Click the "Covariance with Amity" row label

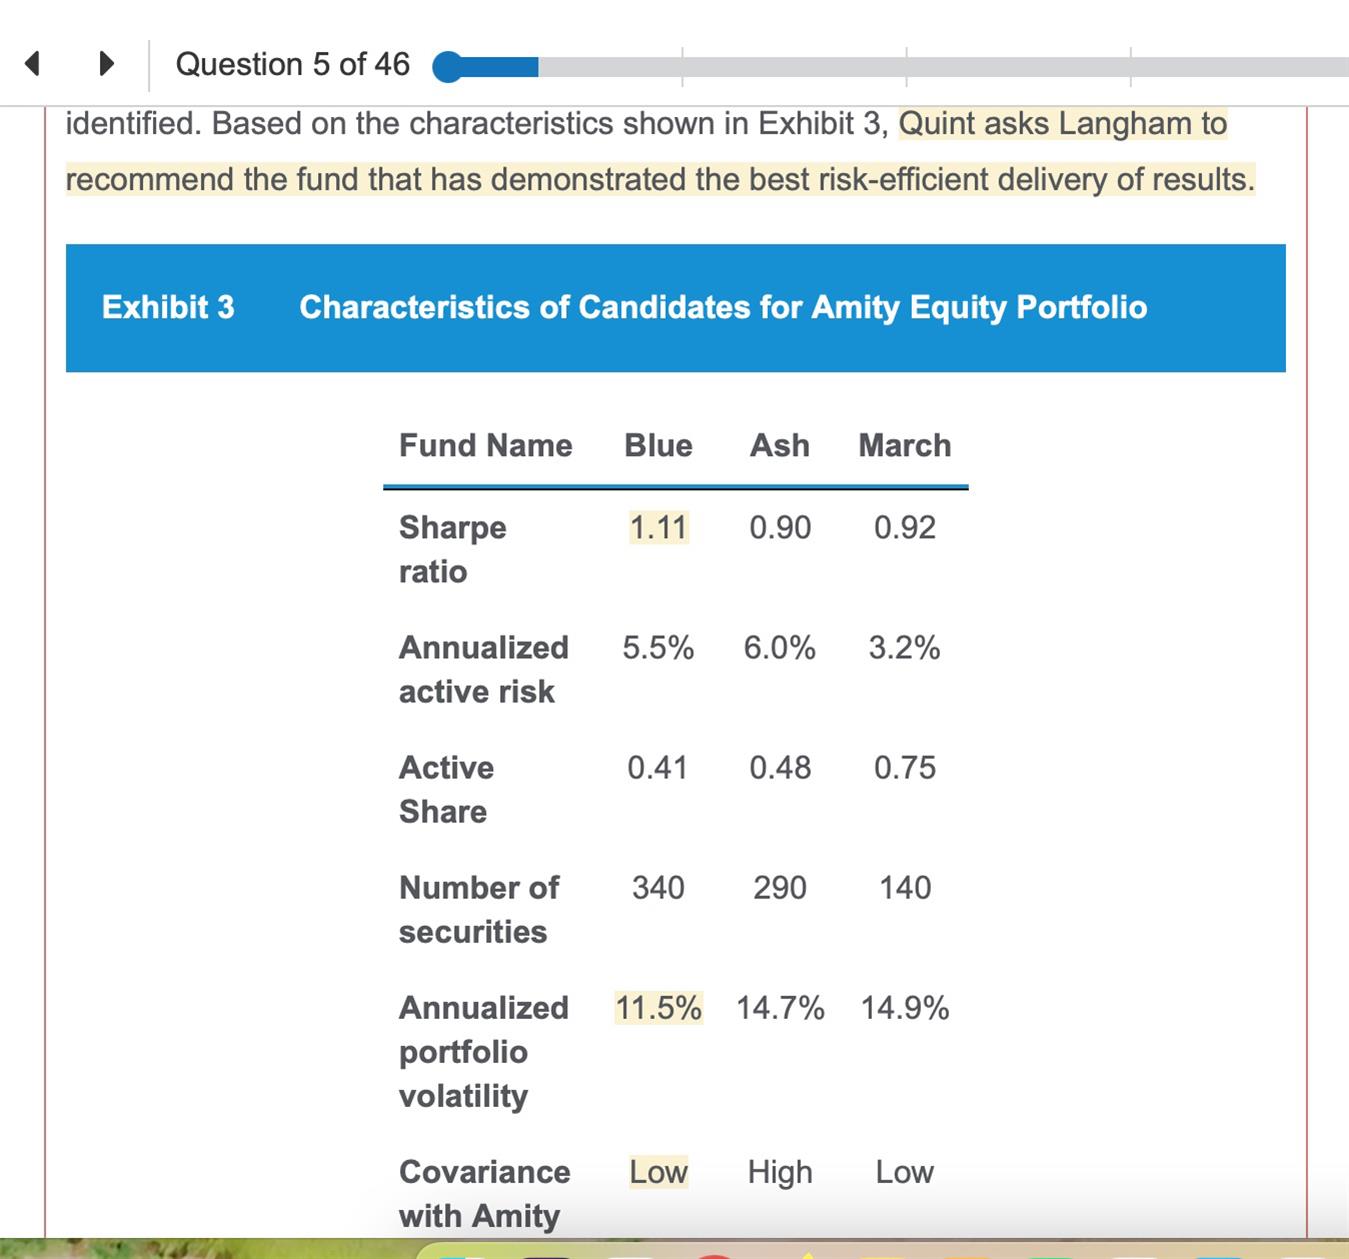[x=484, y=1193]
